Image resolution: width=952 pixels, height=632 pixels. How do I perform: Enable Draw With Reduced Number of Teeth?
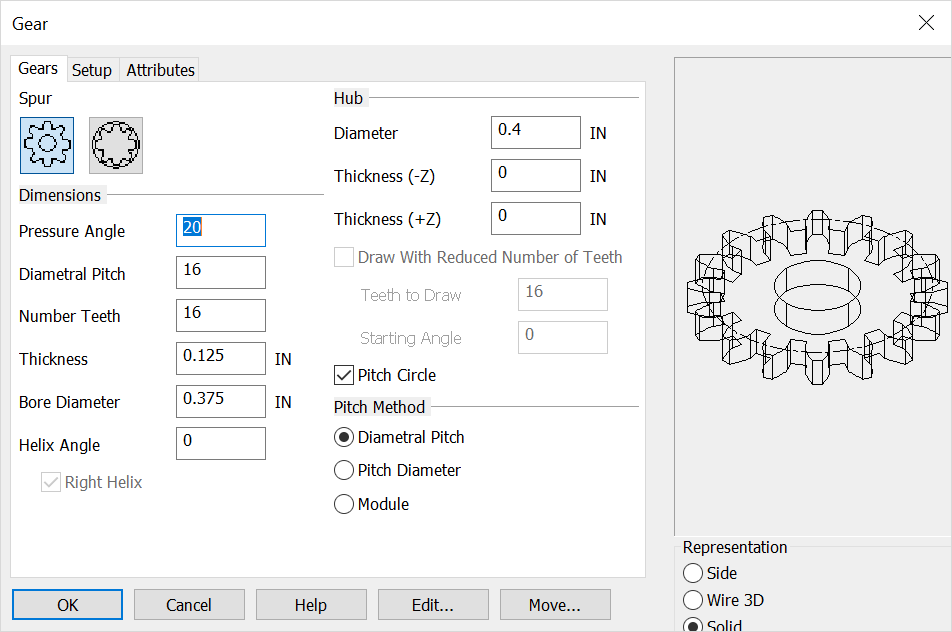click(343, 257)
